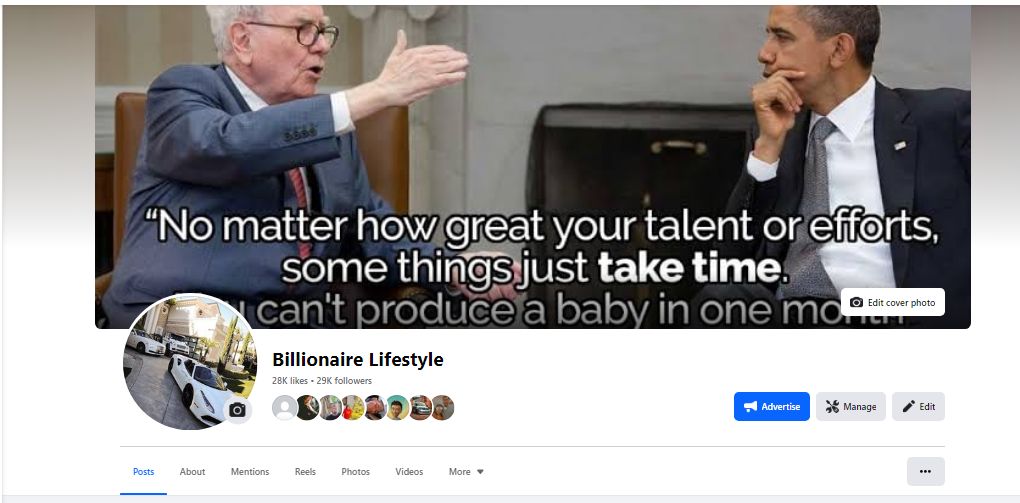Click the last follower avatar in row
This screenshot has height=503, width=1020.
pos(443,407)
